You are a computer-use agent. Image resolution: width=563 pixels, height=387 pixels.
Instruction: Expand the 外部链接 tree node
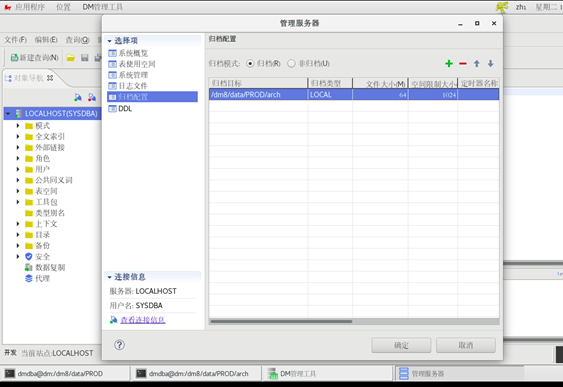click(18, 148)
